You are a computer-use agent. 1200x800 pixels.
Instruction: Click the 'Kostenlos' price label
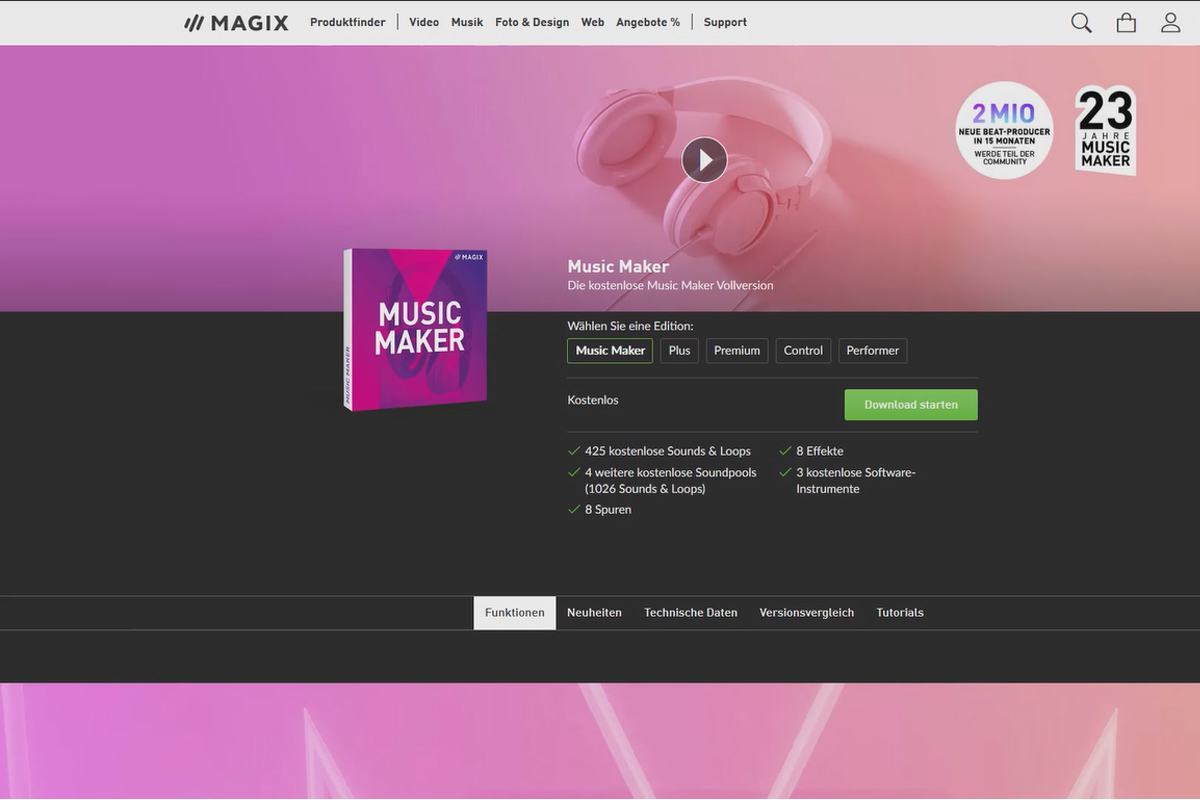[593, 400]
